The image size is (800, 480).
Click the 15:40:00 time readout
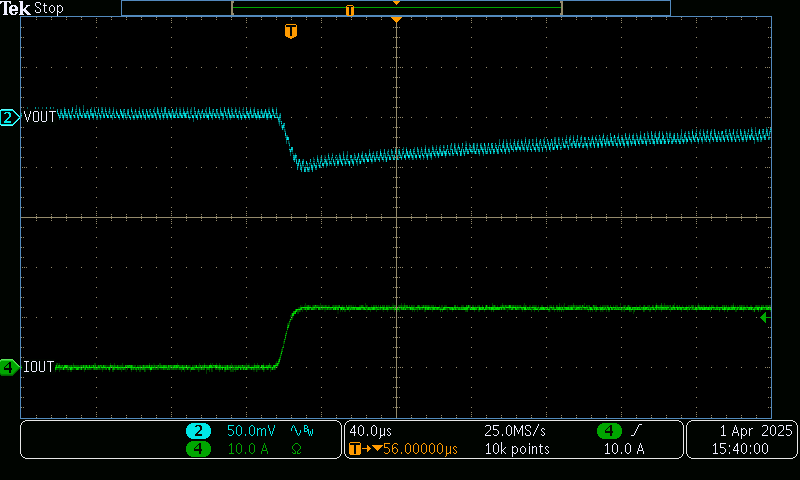point(740,449)
